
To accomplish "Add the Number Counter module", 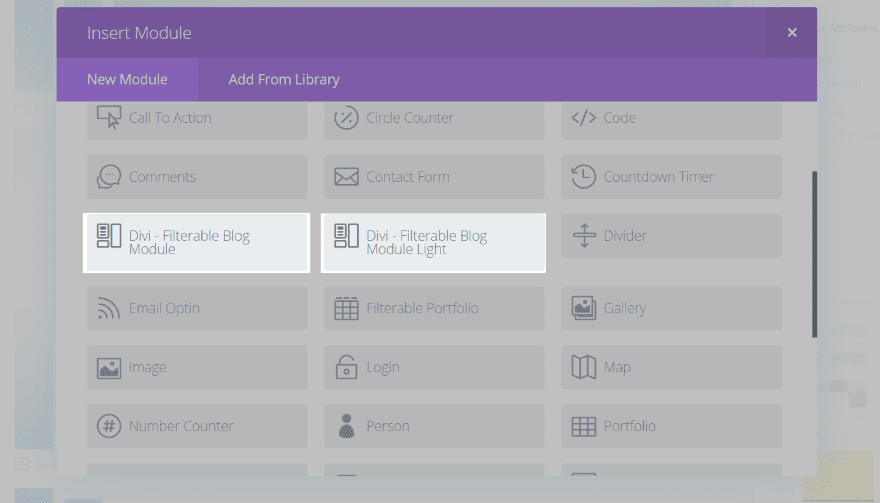I will click(x=197, y=426).
